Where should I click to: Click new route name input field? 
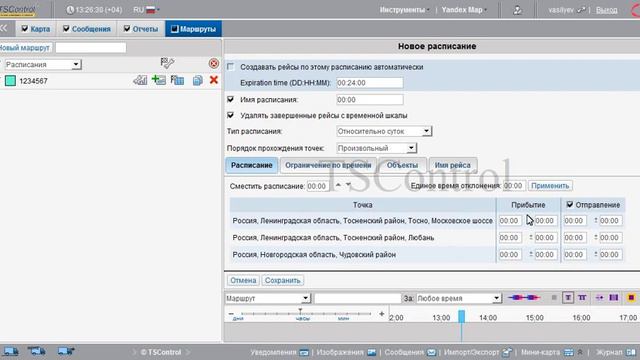91,48
